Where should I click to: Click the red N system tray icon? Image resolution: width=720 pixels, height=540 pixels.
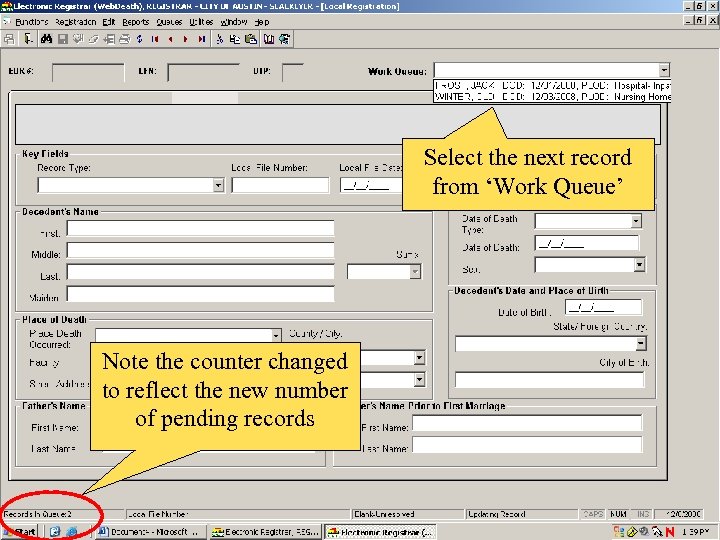(x=670, y=532)
